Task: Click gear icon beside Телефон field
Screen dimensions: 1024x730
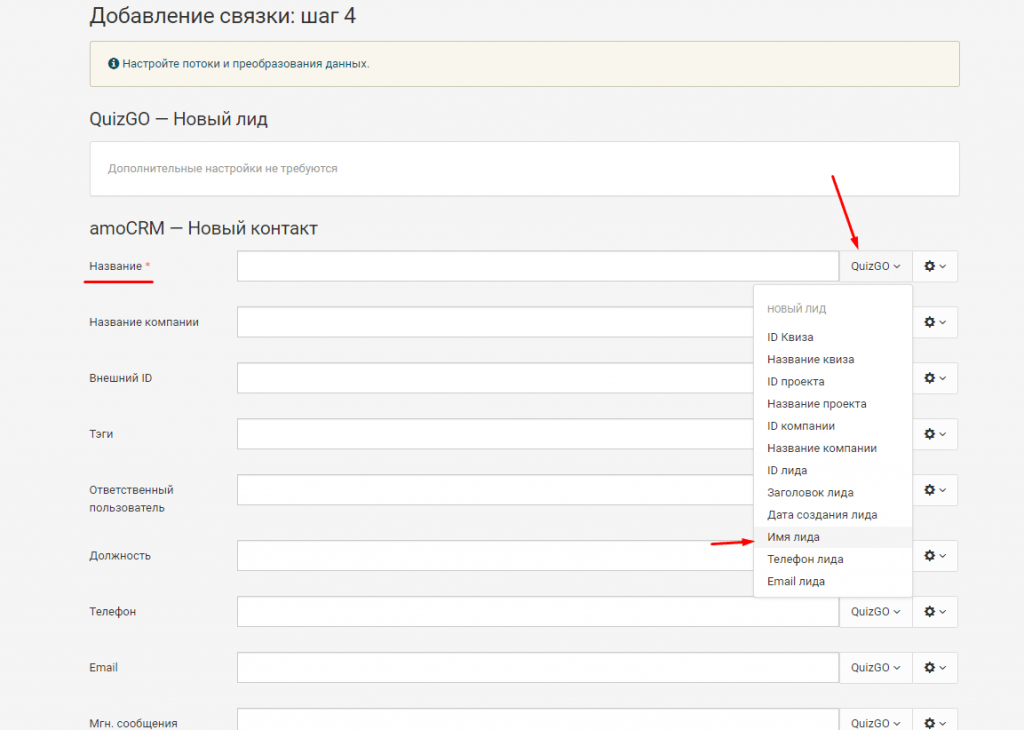Action: [x=935, y=612]
